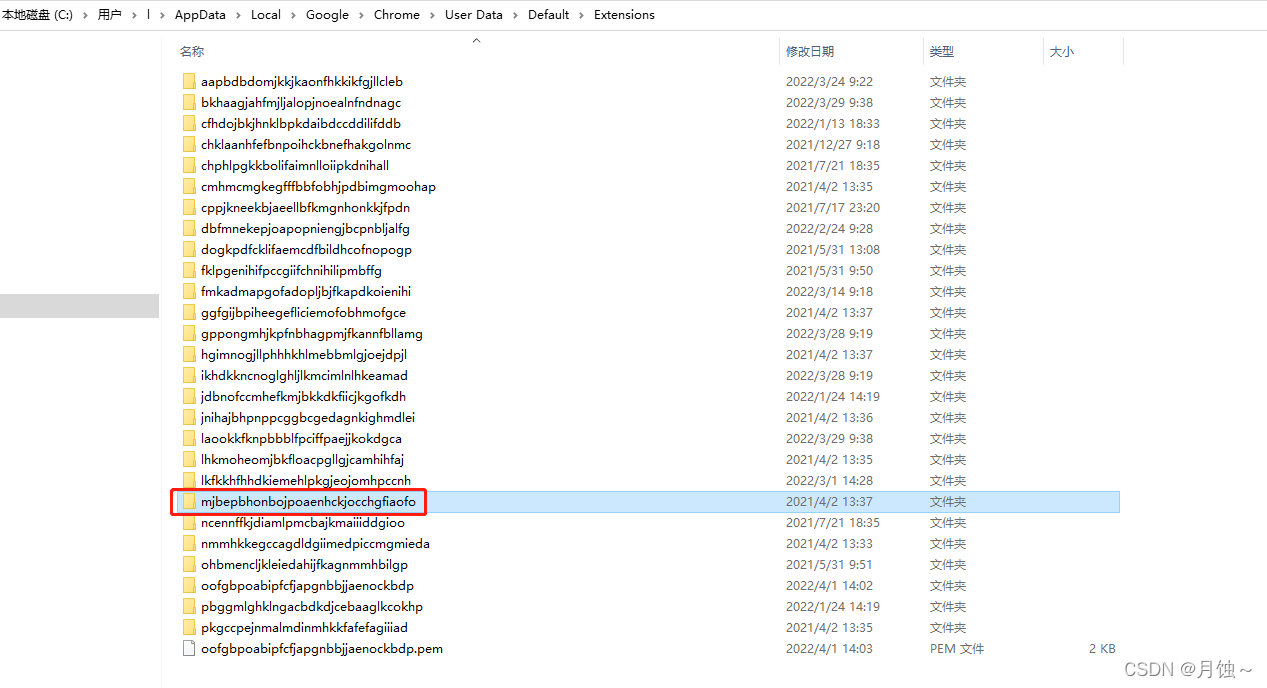Click folder icon of bkhaagjahfmjljalopjnoealnfndnagc
The image size is (1267, 688).
pos(189,103)
